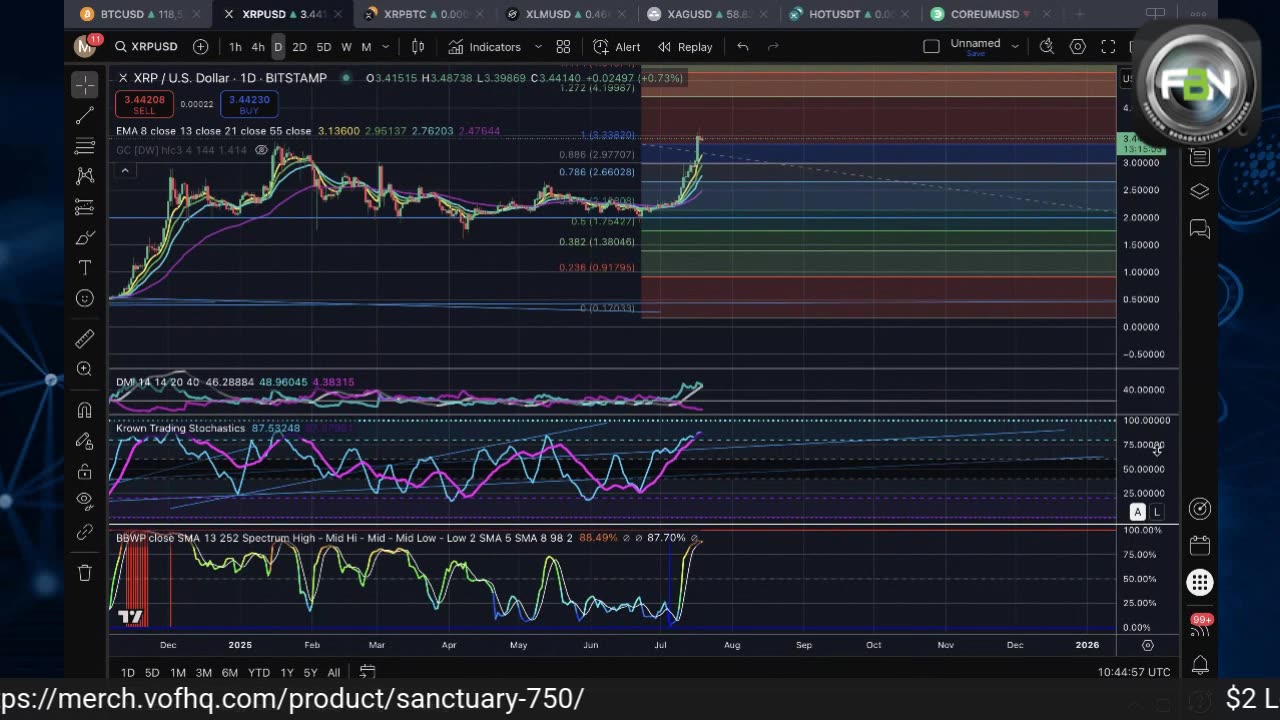The width and height of the screenshot is (1280, 720).
Task: Remove drawings with the trash icon
Action: 85,573
